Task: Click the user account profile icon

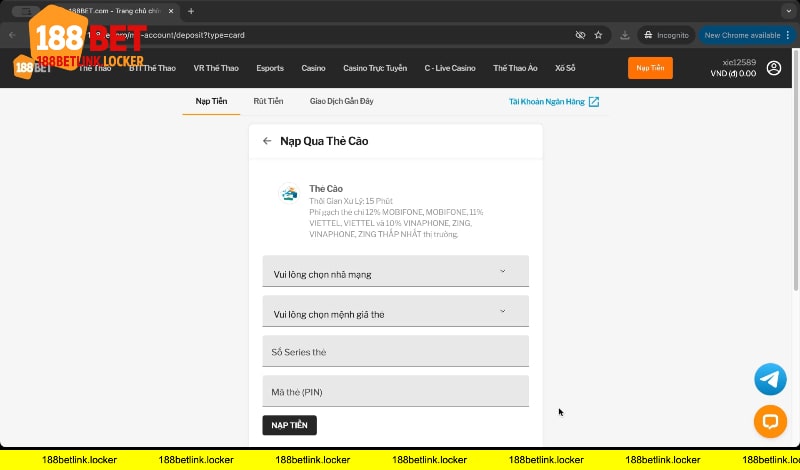Action: pyautogui.click(x=773, y=68)
